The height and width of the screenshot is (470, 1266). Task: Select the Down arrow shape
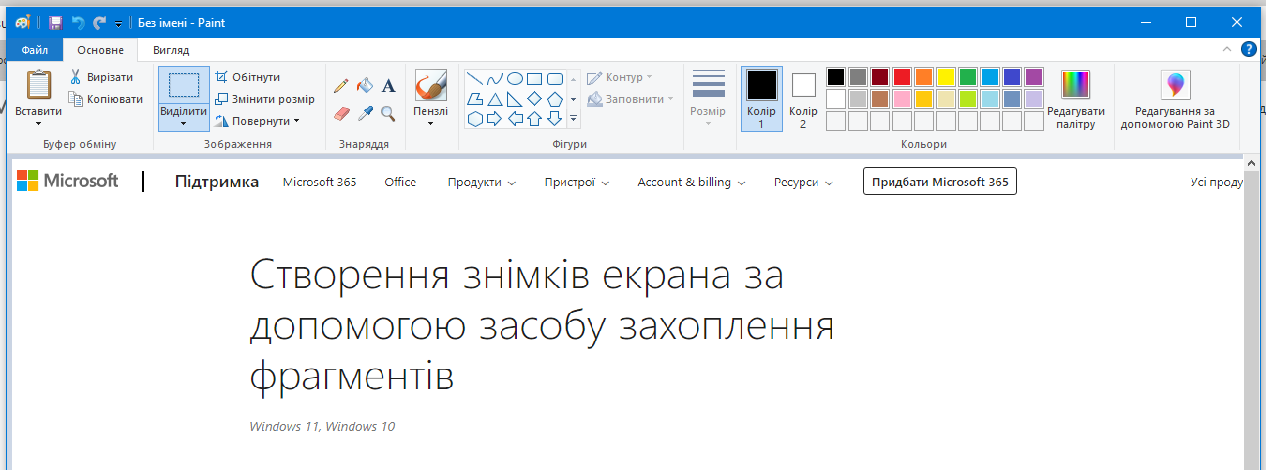pyautogui.click(x=555, y=119)
